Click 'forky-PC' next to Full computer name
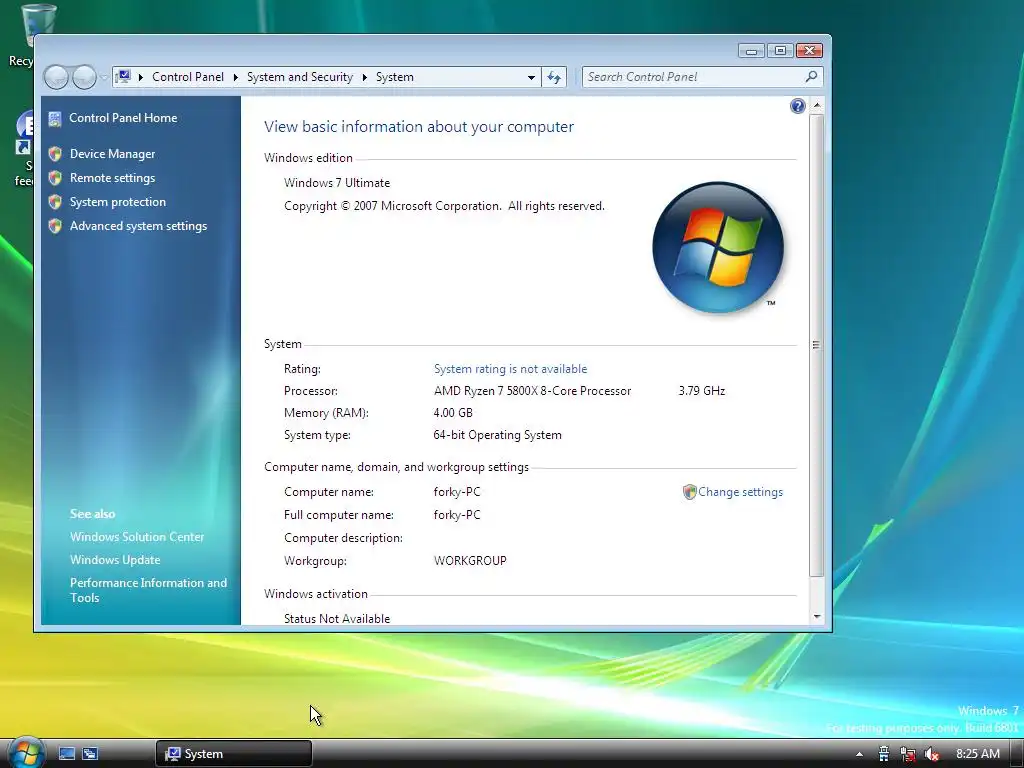Screen dimensions: 1024x768 point(456,515)
